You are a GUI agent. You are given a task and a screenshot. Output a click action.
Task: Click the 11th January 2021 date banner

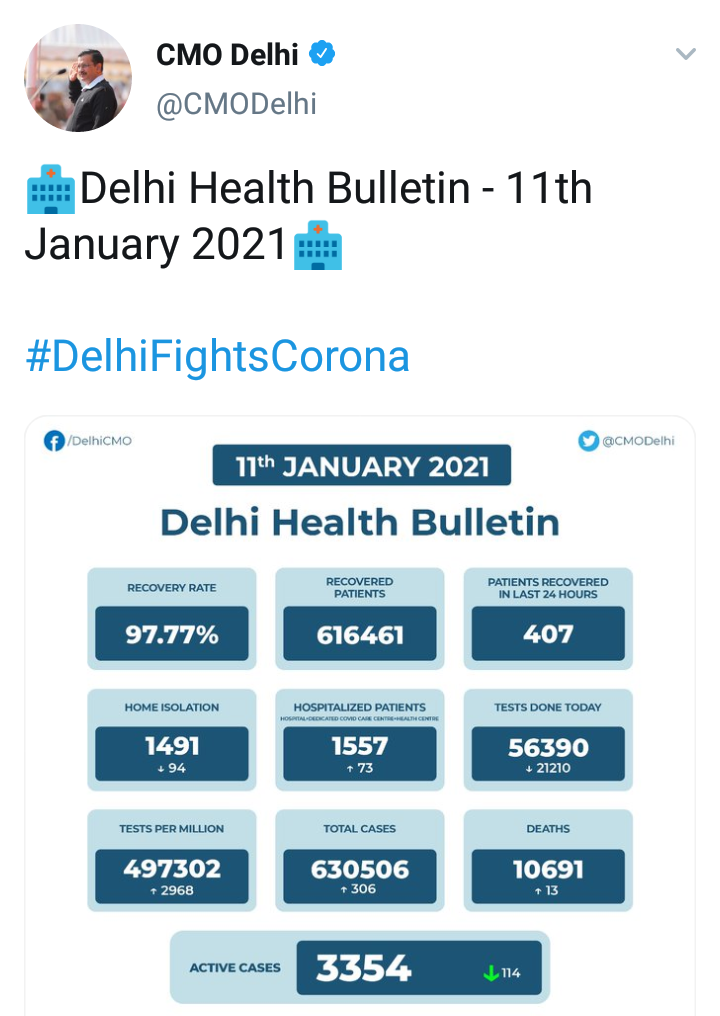tap(361, 466)
